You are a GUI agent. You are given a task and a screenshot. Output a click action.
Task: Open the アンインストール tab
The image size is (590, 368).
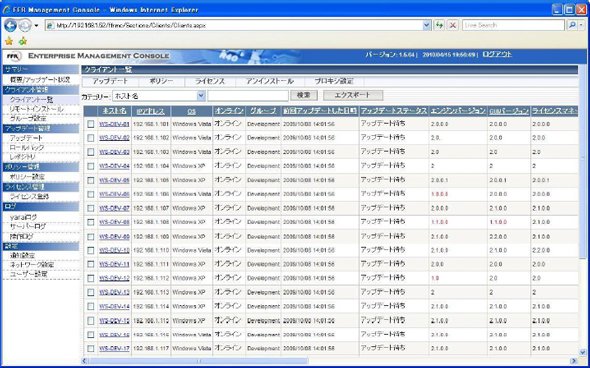(x=270, y=81)
